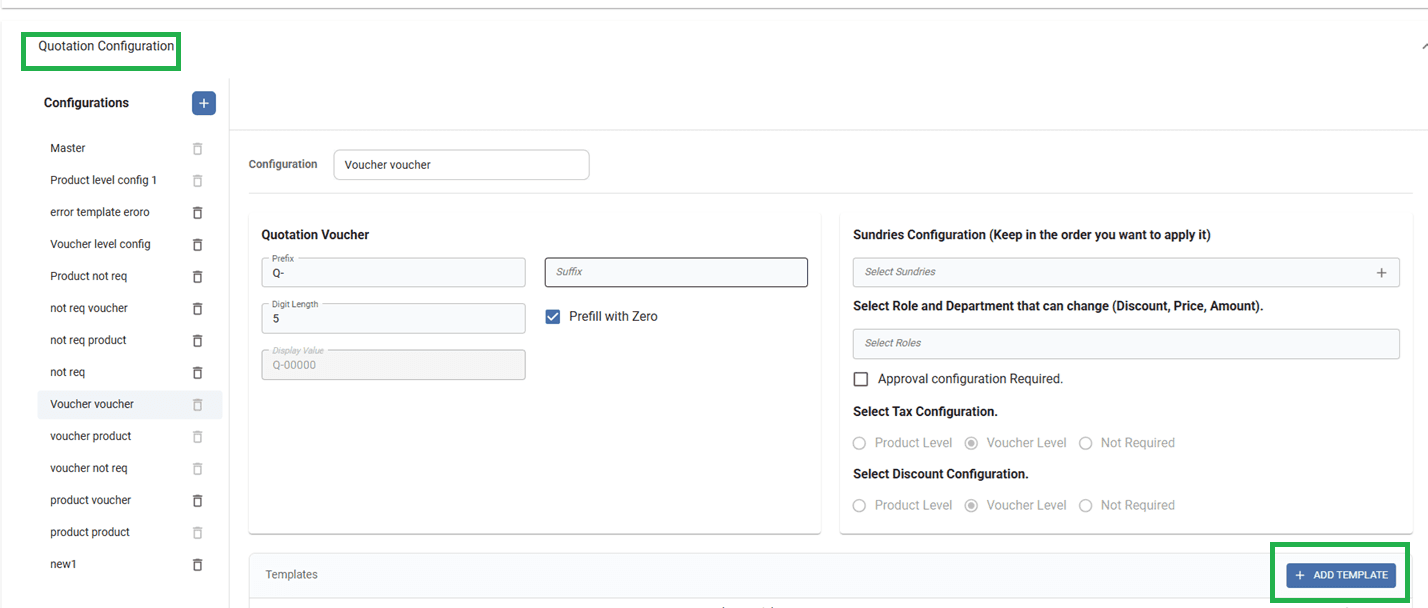
Task: Click trash icon beside not req
Action: pos(197,372)
